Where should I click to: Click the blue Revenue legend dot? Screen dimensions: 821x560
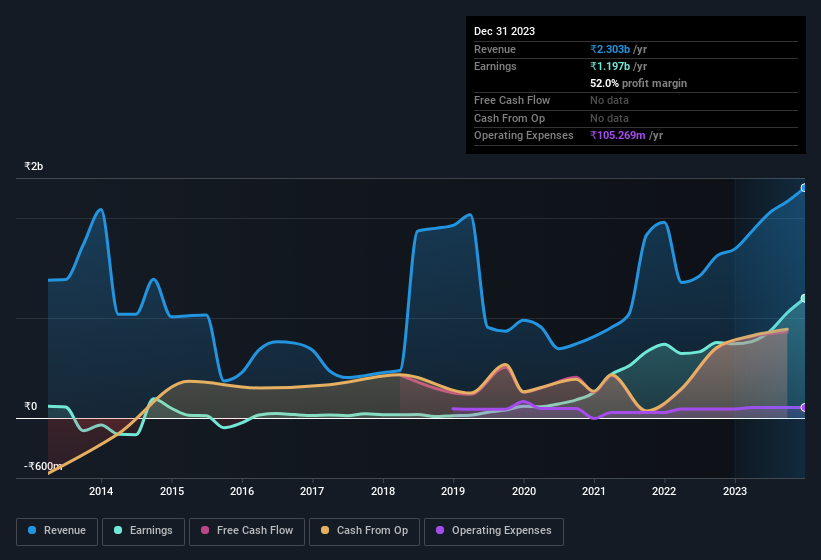(33, 531)
